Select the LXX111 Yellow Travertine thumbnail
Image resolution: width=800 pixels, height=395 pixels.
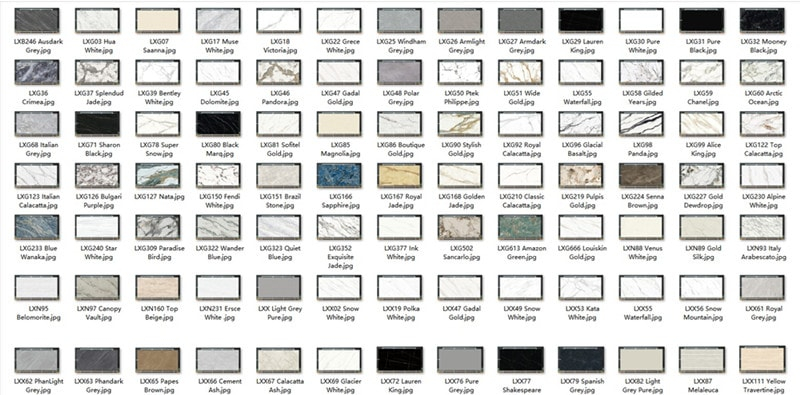pos(762,360)
